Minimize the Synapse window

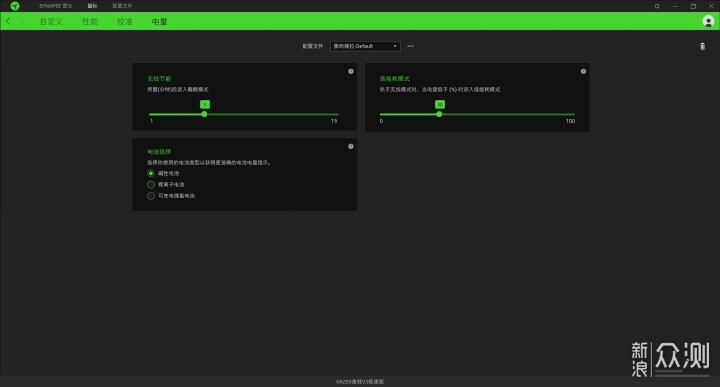click(x=675, y=6)
